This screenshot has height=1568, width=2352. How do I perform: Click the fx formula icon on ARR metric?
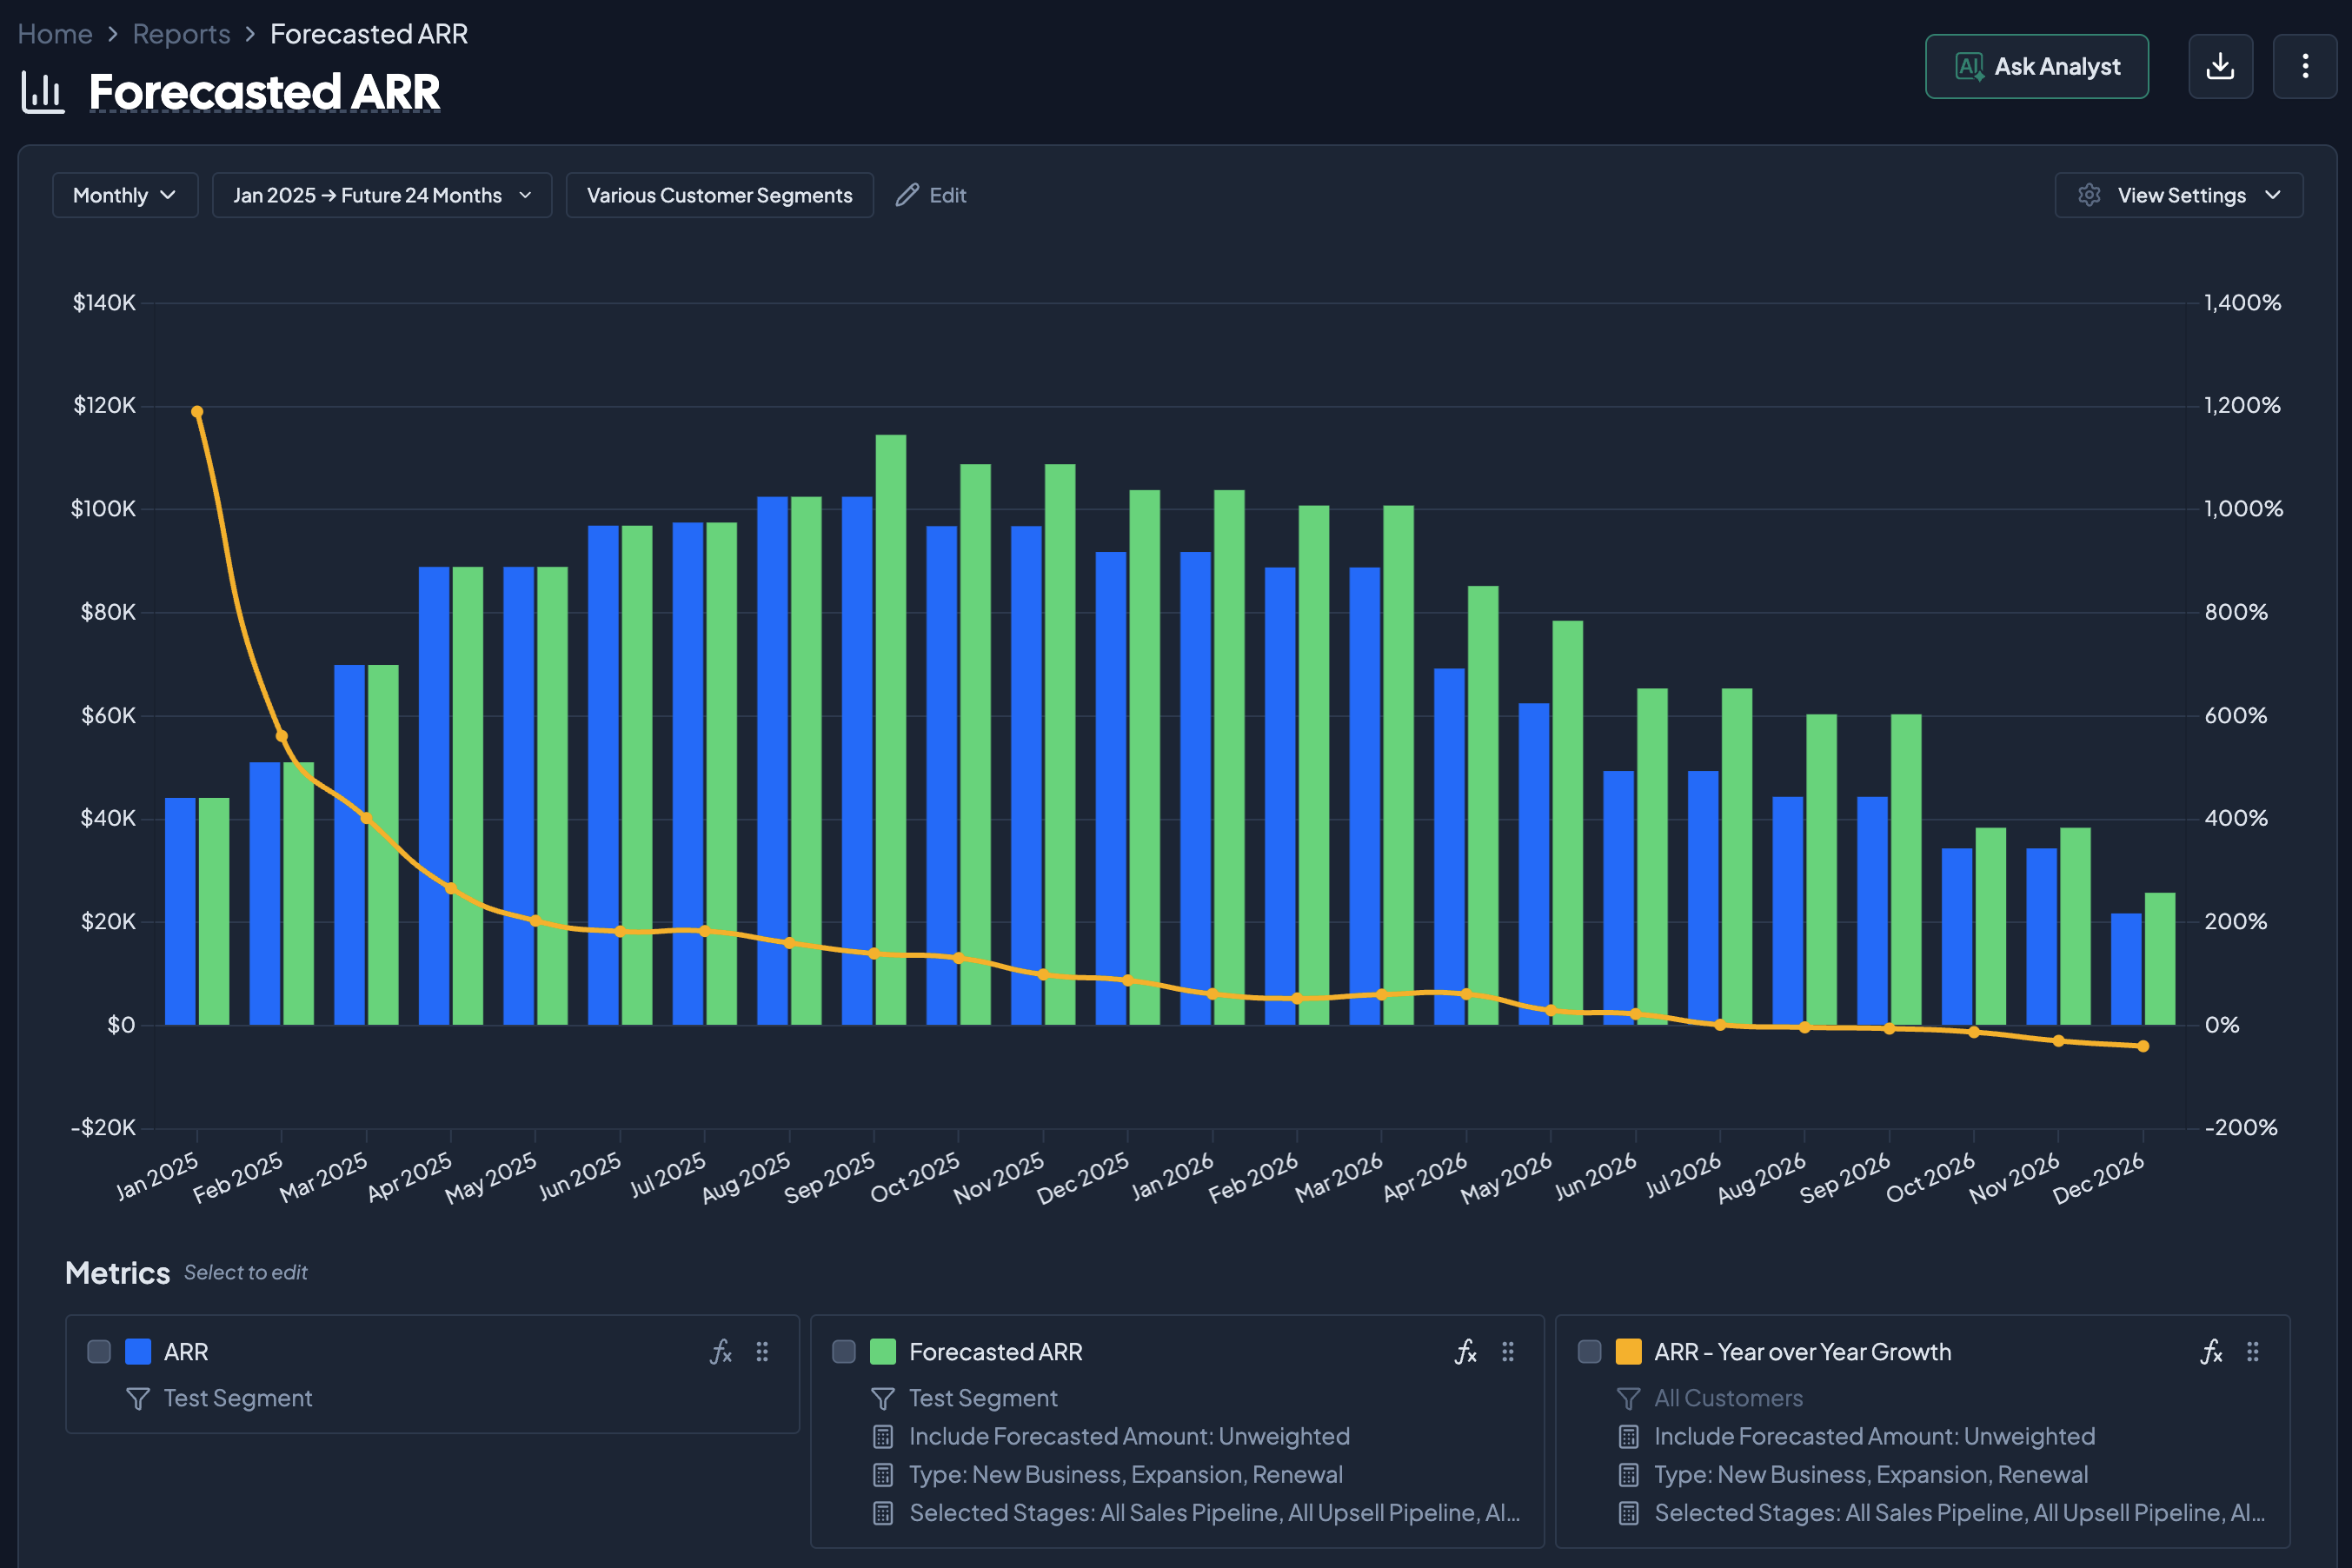[x=721, y=1352]
